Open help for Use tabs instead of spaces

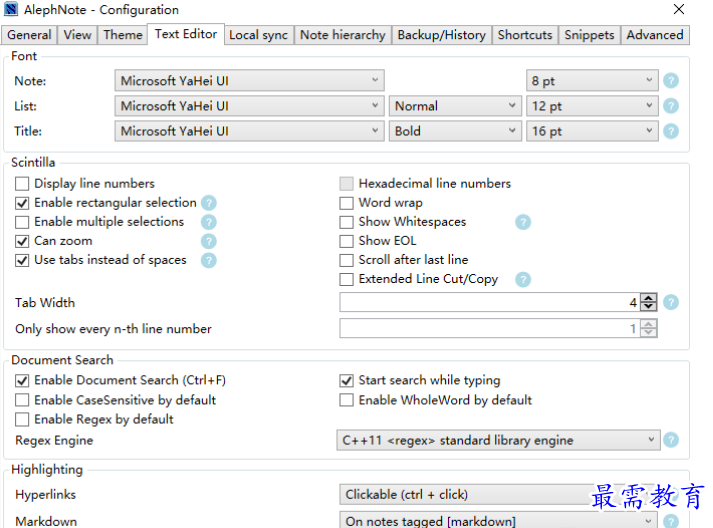coord(209,260)
